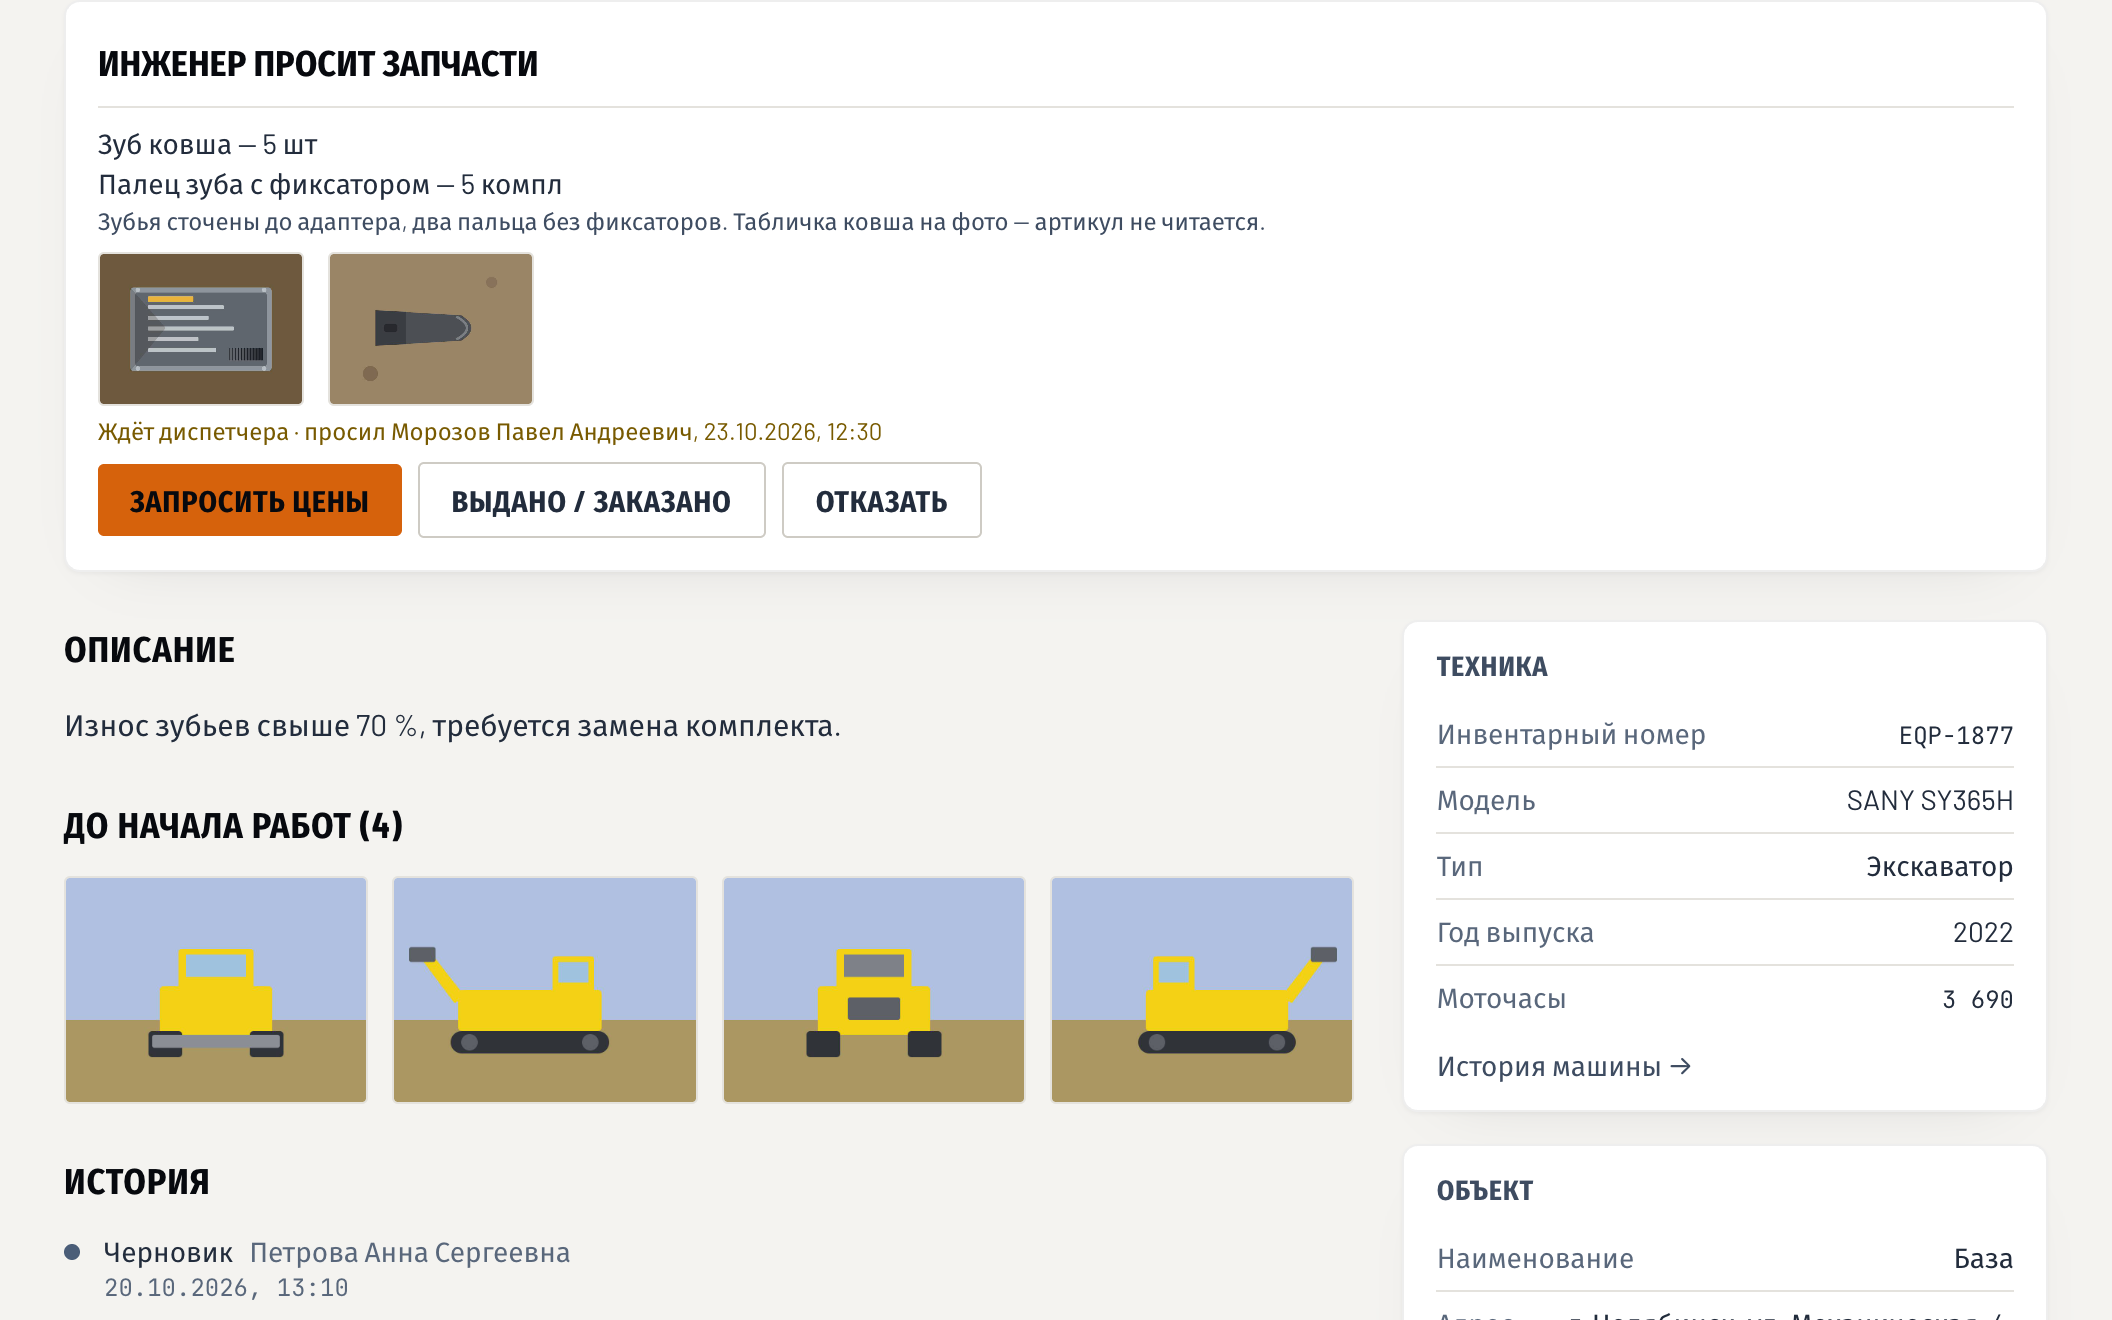This screenshot has width=2112, height=1320.
Task: Click the name Петрова Анна Сергеевна
Action: coord(410,1253)
